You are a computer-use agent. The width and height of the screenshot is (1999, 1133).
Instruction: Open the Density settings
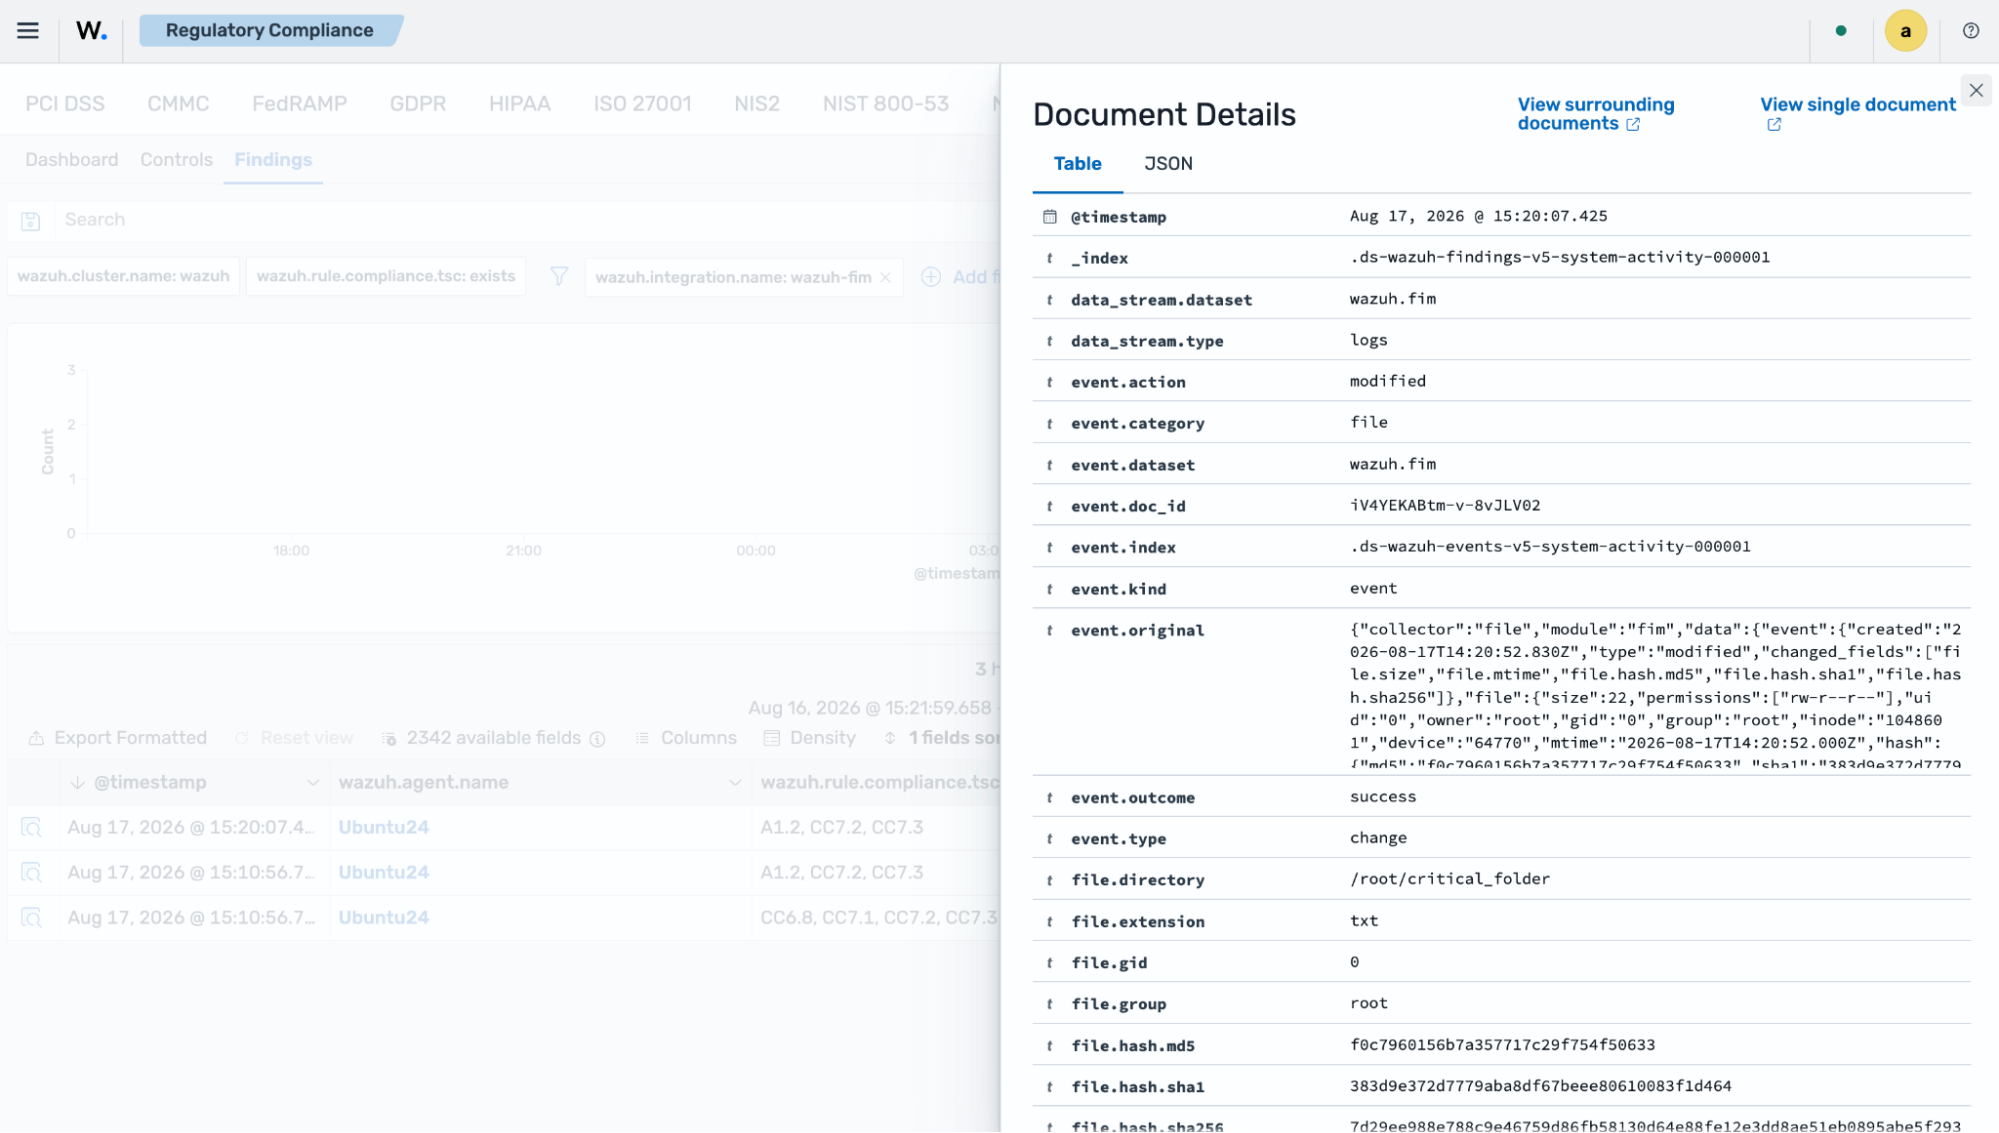click(810, 738)
